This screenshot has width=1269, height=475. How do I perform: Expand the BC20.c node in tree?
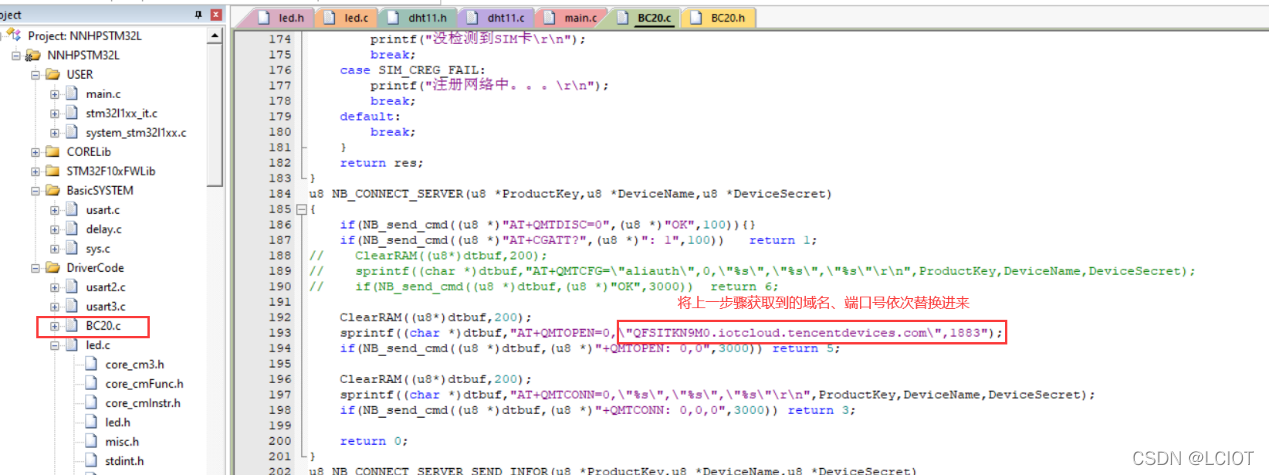[55, 326]
